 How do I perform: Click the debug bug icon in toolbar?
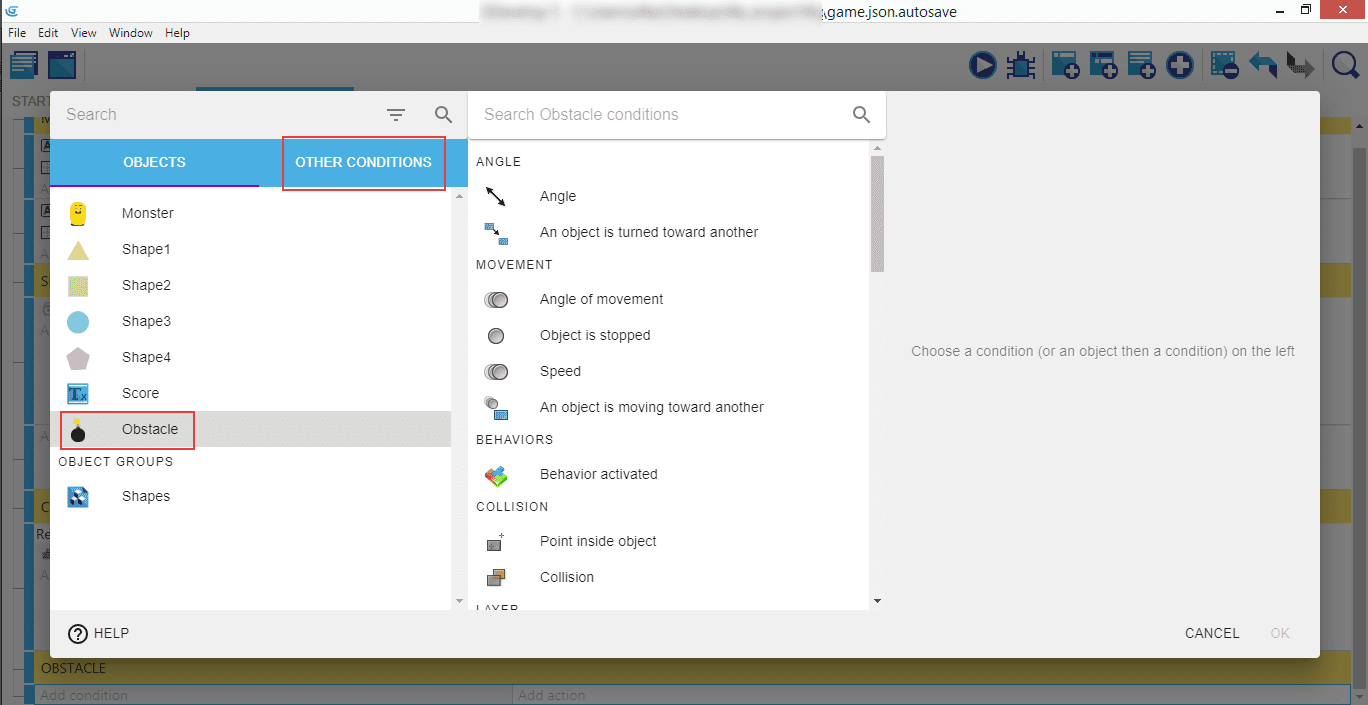pyautogui.click(x=1020, y=66)
